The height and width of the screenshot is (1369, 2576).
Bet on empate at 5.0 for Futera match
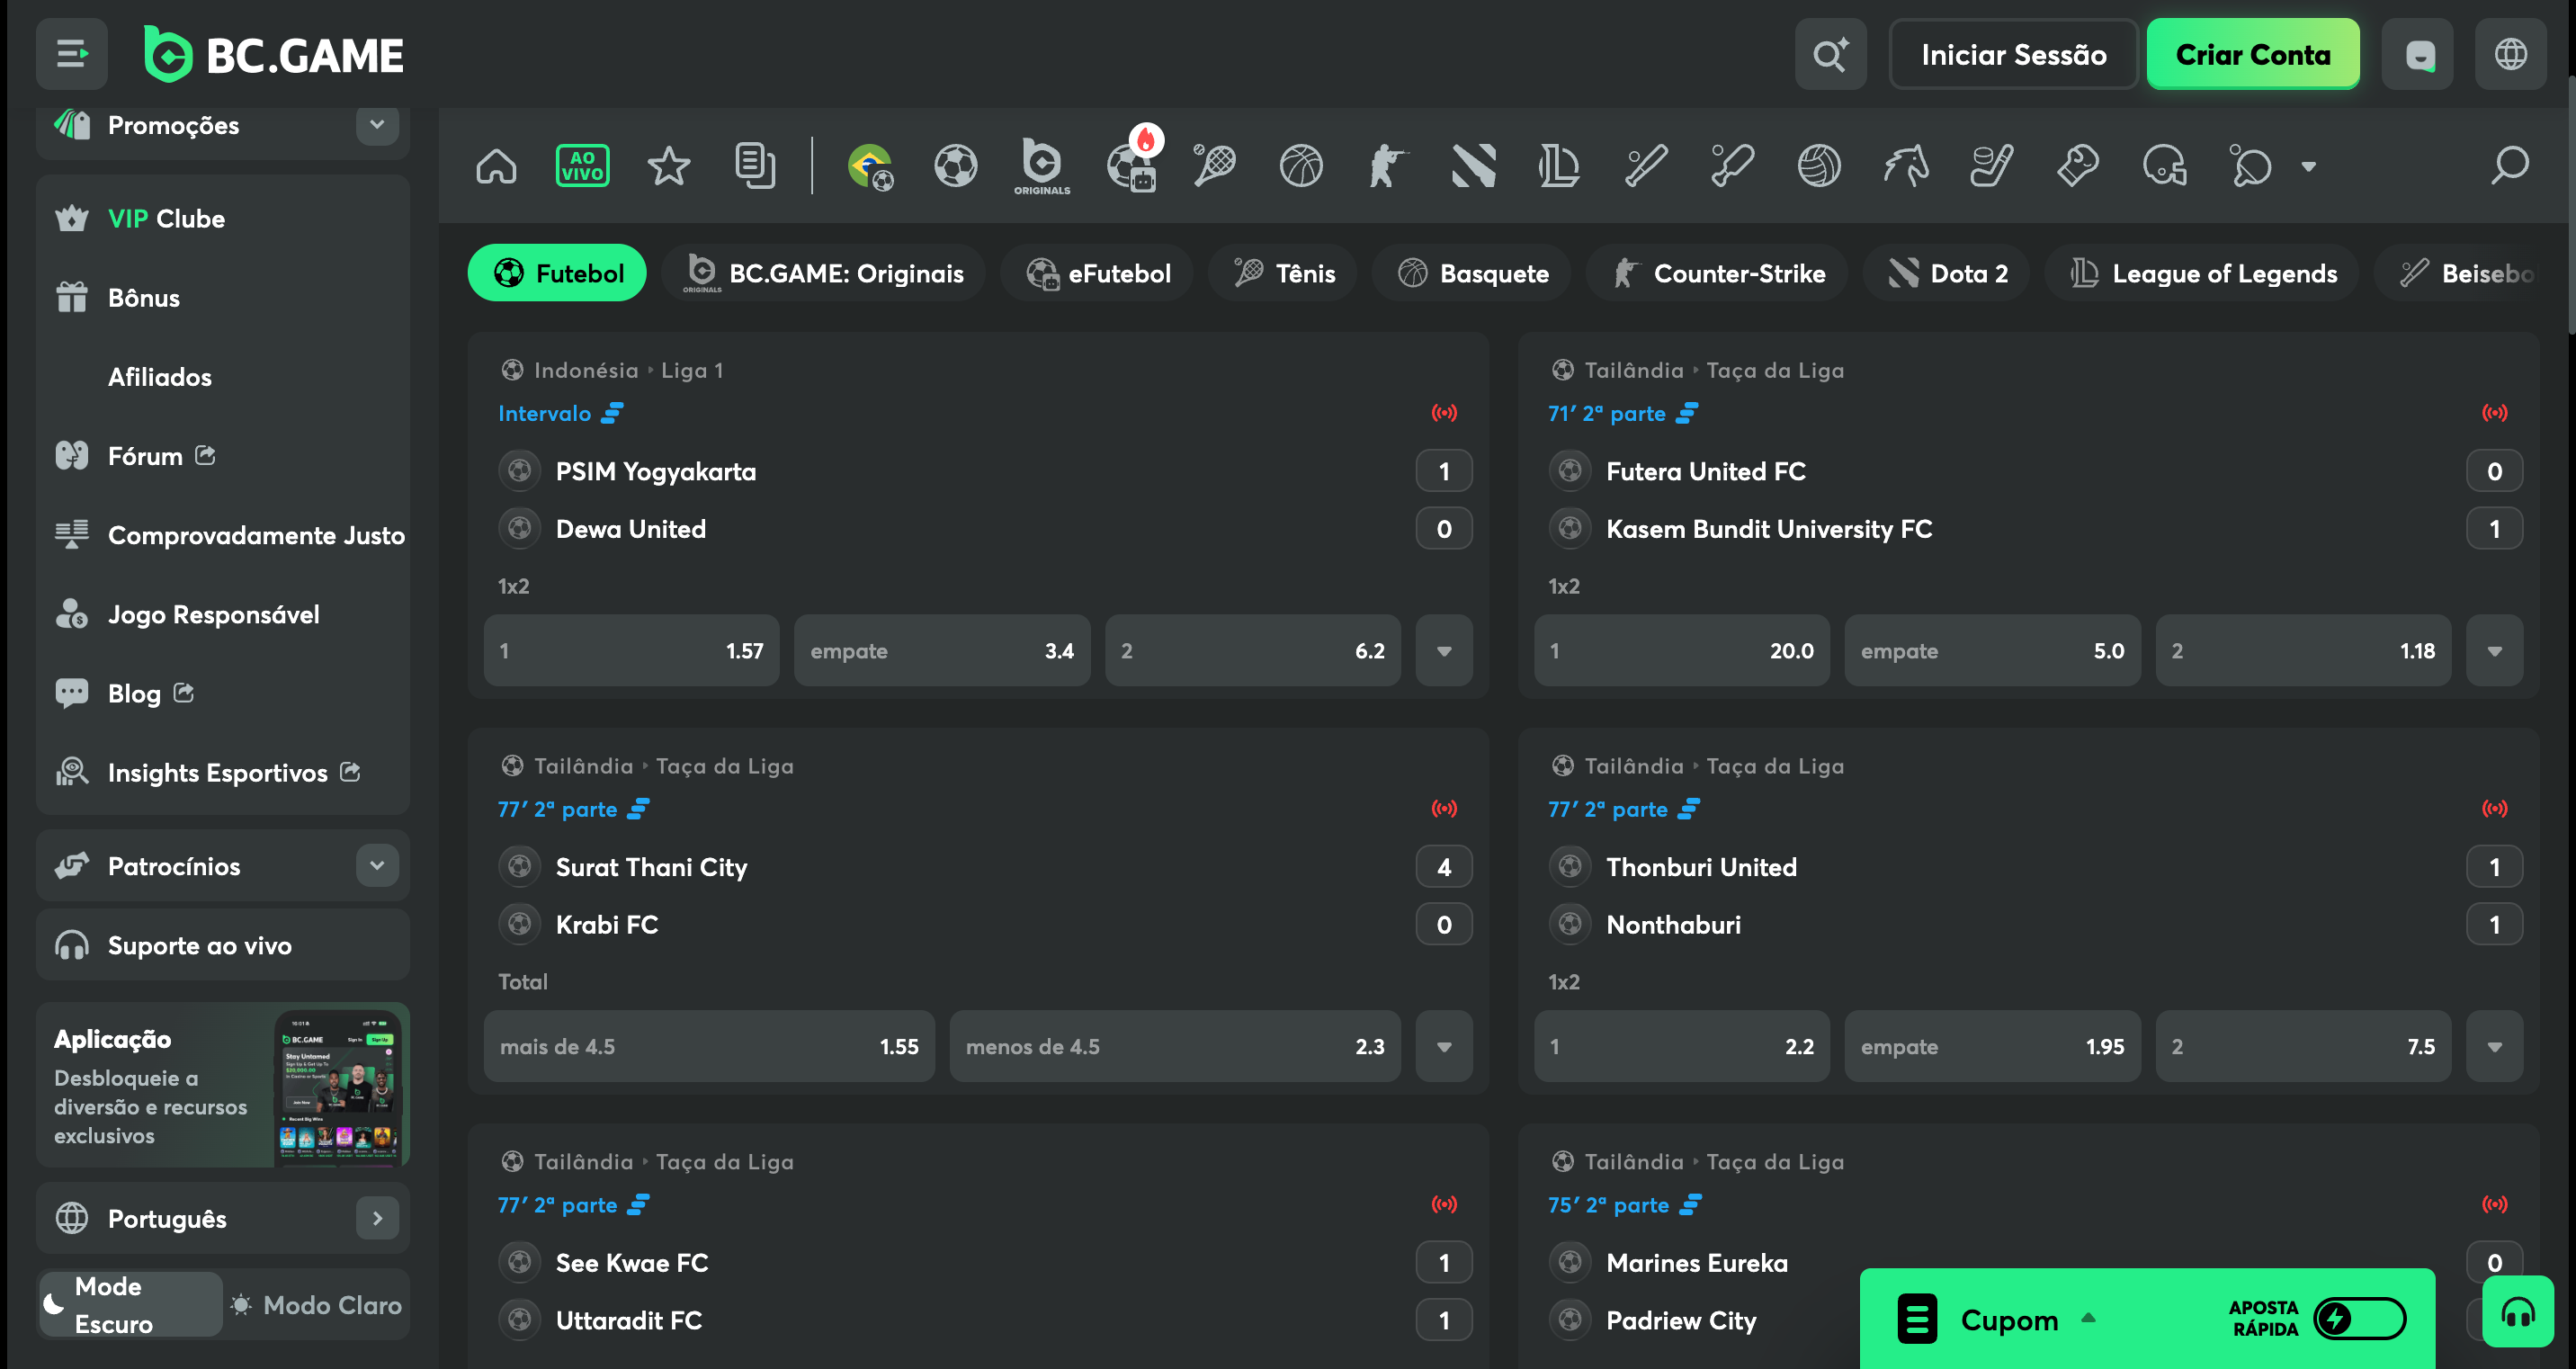click(1992, 651)
